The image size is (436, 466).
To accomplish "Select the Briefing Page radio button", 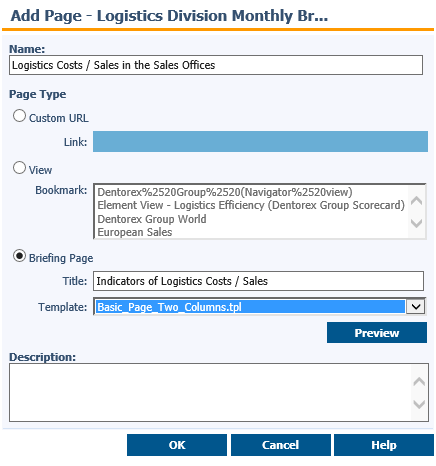I will [19, 256].
